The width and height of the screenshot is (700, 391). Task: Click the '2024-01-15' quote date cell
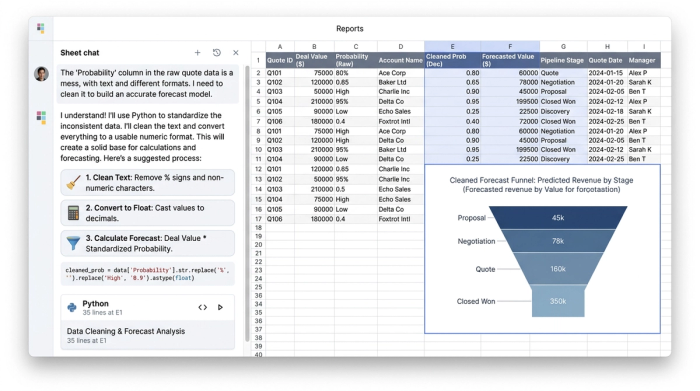607,73
